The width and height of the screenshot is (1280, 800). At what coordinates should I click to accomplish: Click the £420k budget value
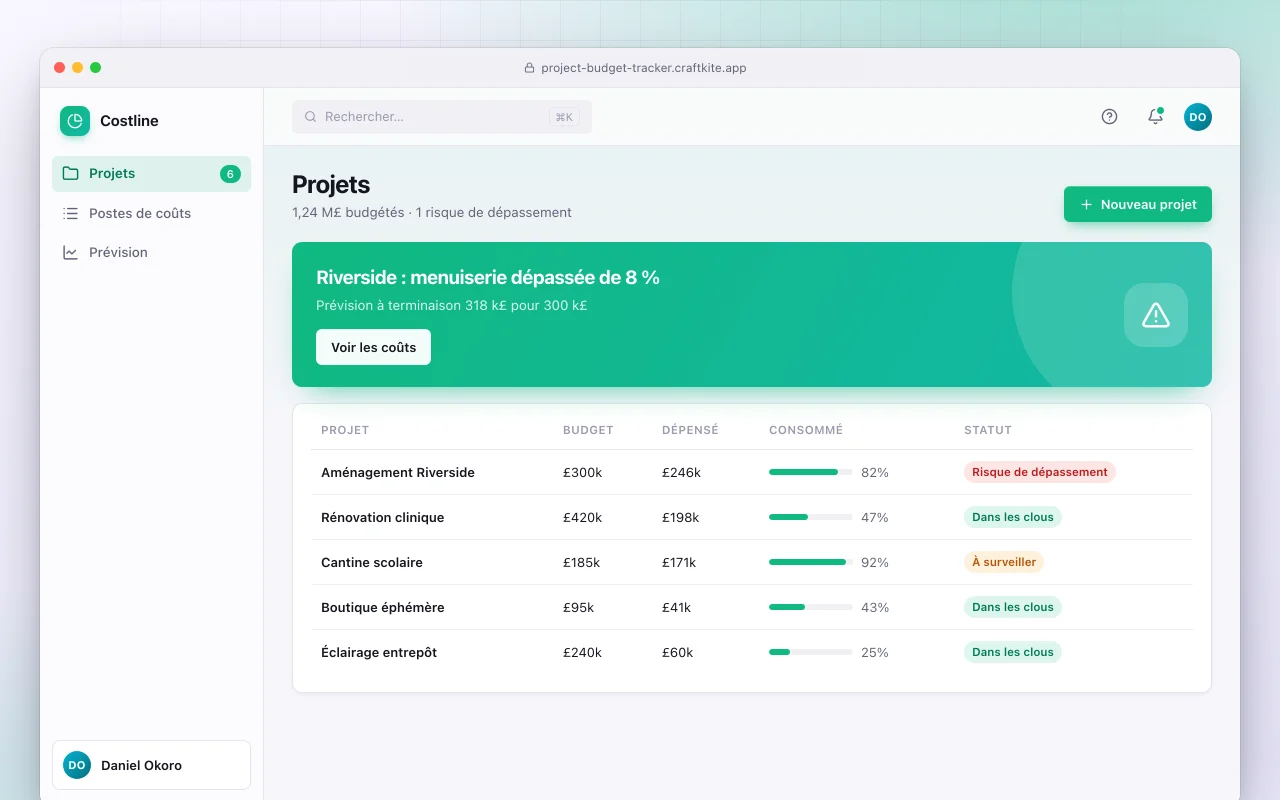[583, 517]
